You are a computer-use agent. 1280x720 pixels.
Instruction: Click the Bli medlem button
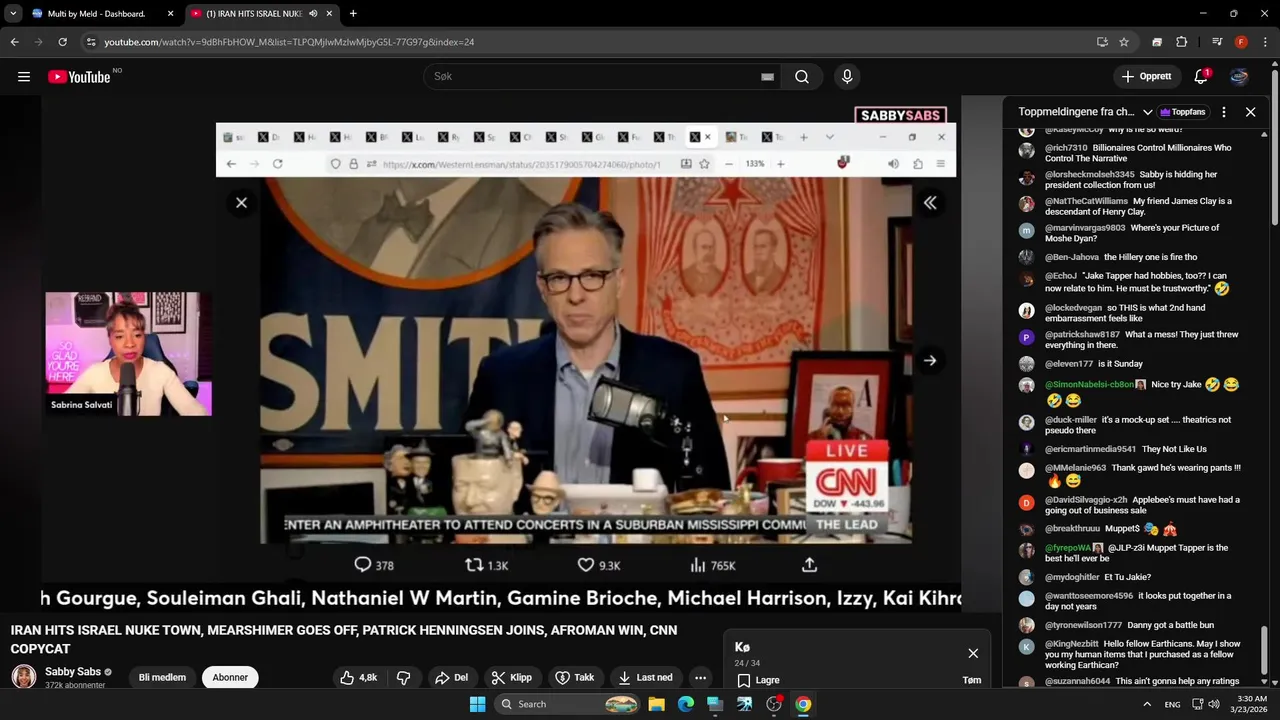(162, 677)
